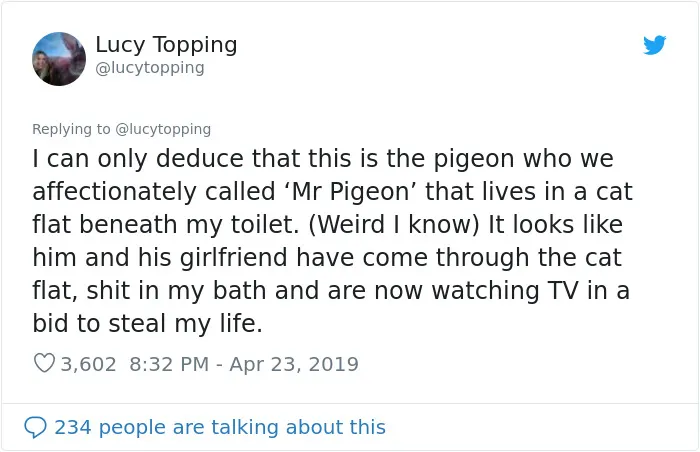Click the Twitter bird logo icon
Viewport: 700px width, 452px height.
(x=654, y=45)
